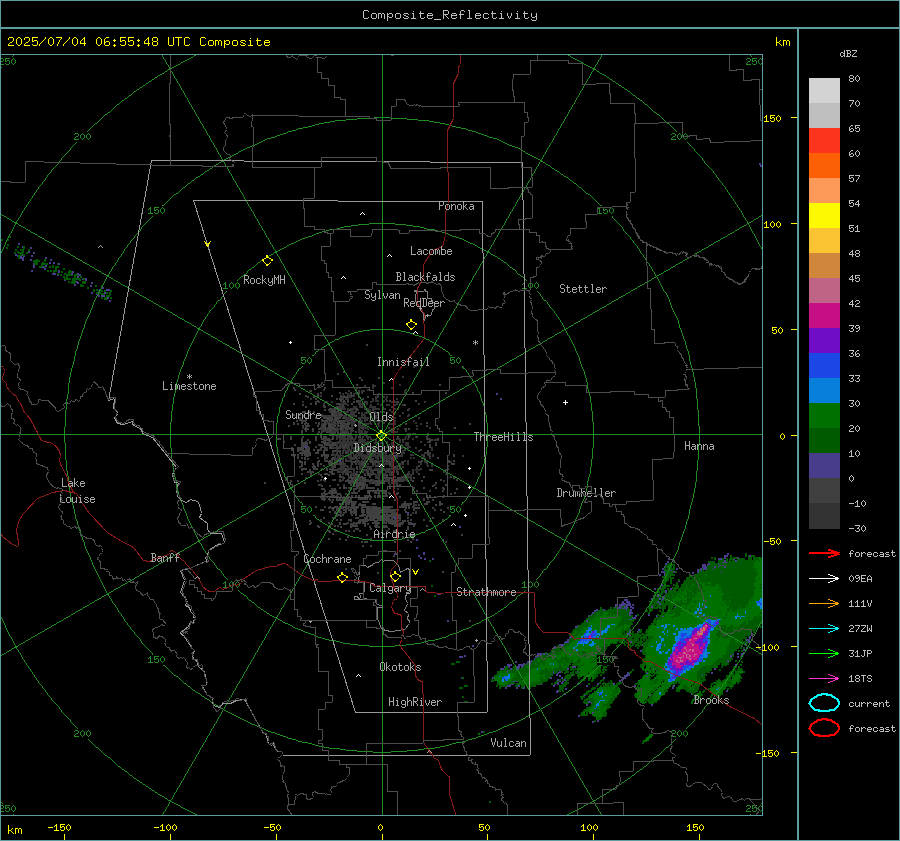Click the magenta storm core near Brooks
The height and width of the screenshot is (841, 900).
(692, 646)
